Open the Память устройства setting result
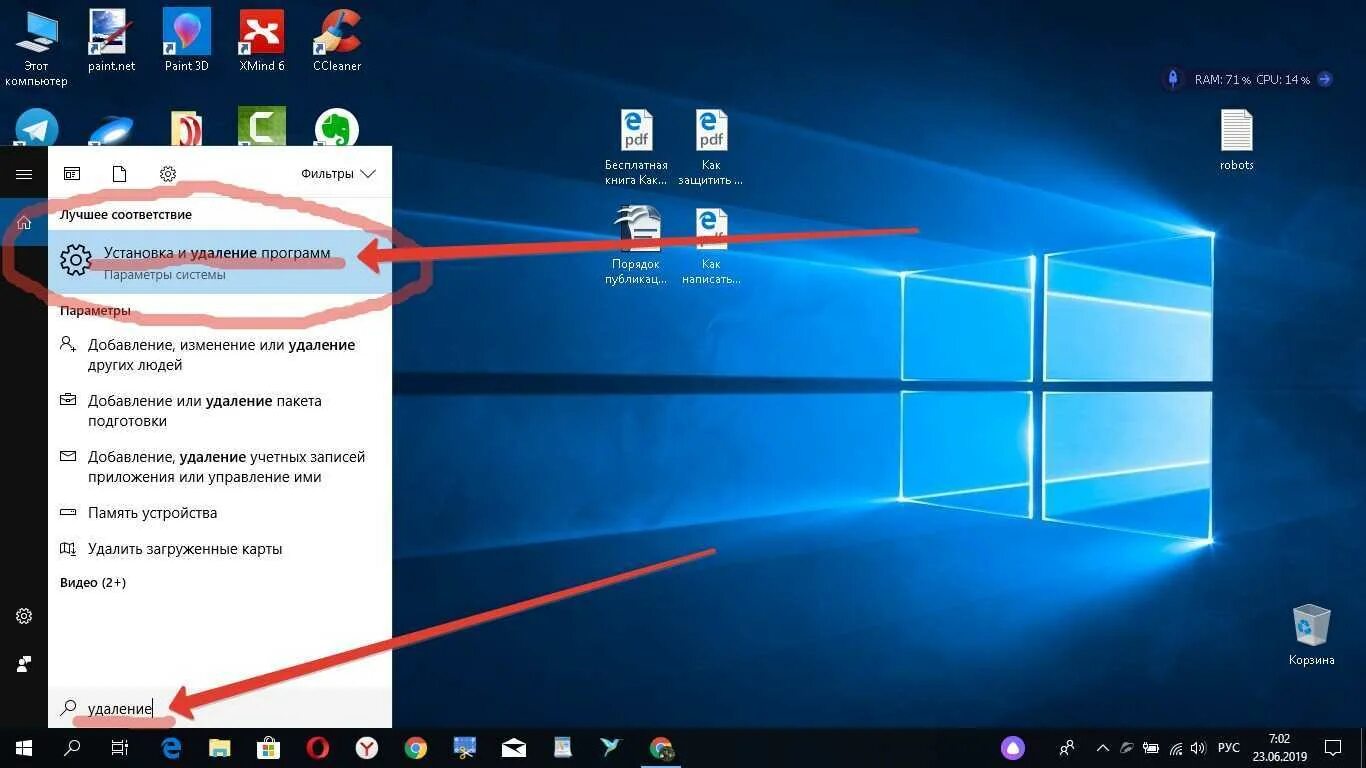 pos(220,513)
